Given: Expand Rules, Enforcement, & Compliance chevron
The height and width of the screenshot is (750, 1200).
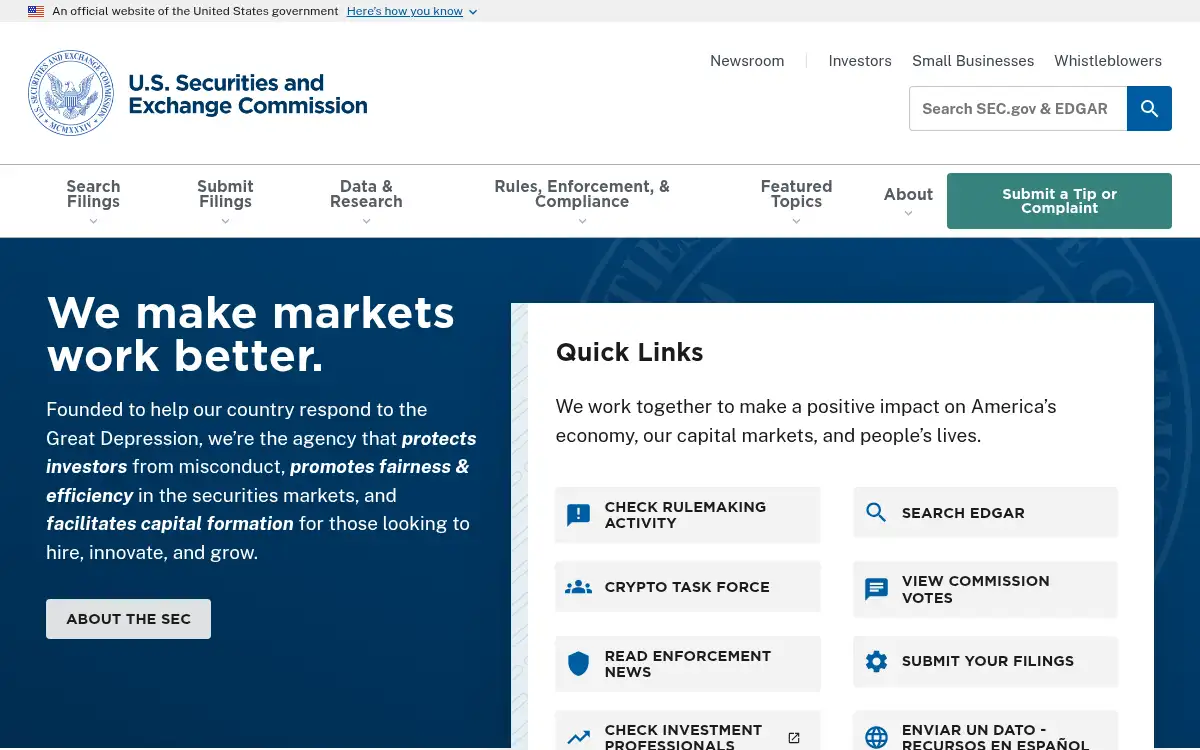Looking at the screenshot, I should [582, 221].
